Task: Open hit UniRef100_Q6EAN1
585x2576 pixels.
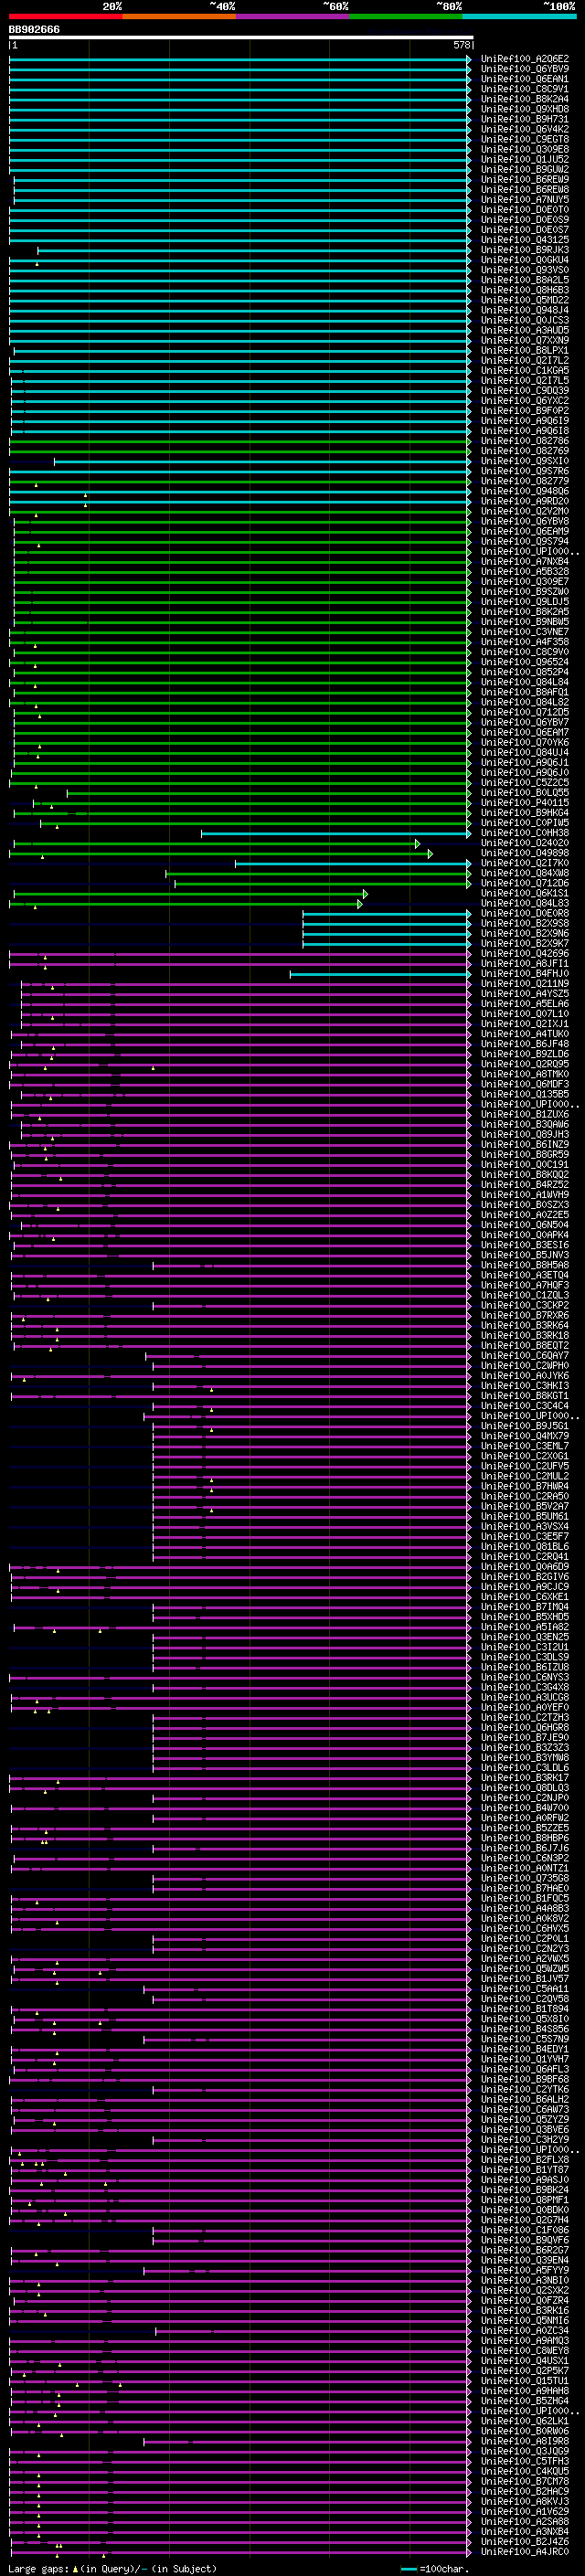Action: (x=525, y=79)
